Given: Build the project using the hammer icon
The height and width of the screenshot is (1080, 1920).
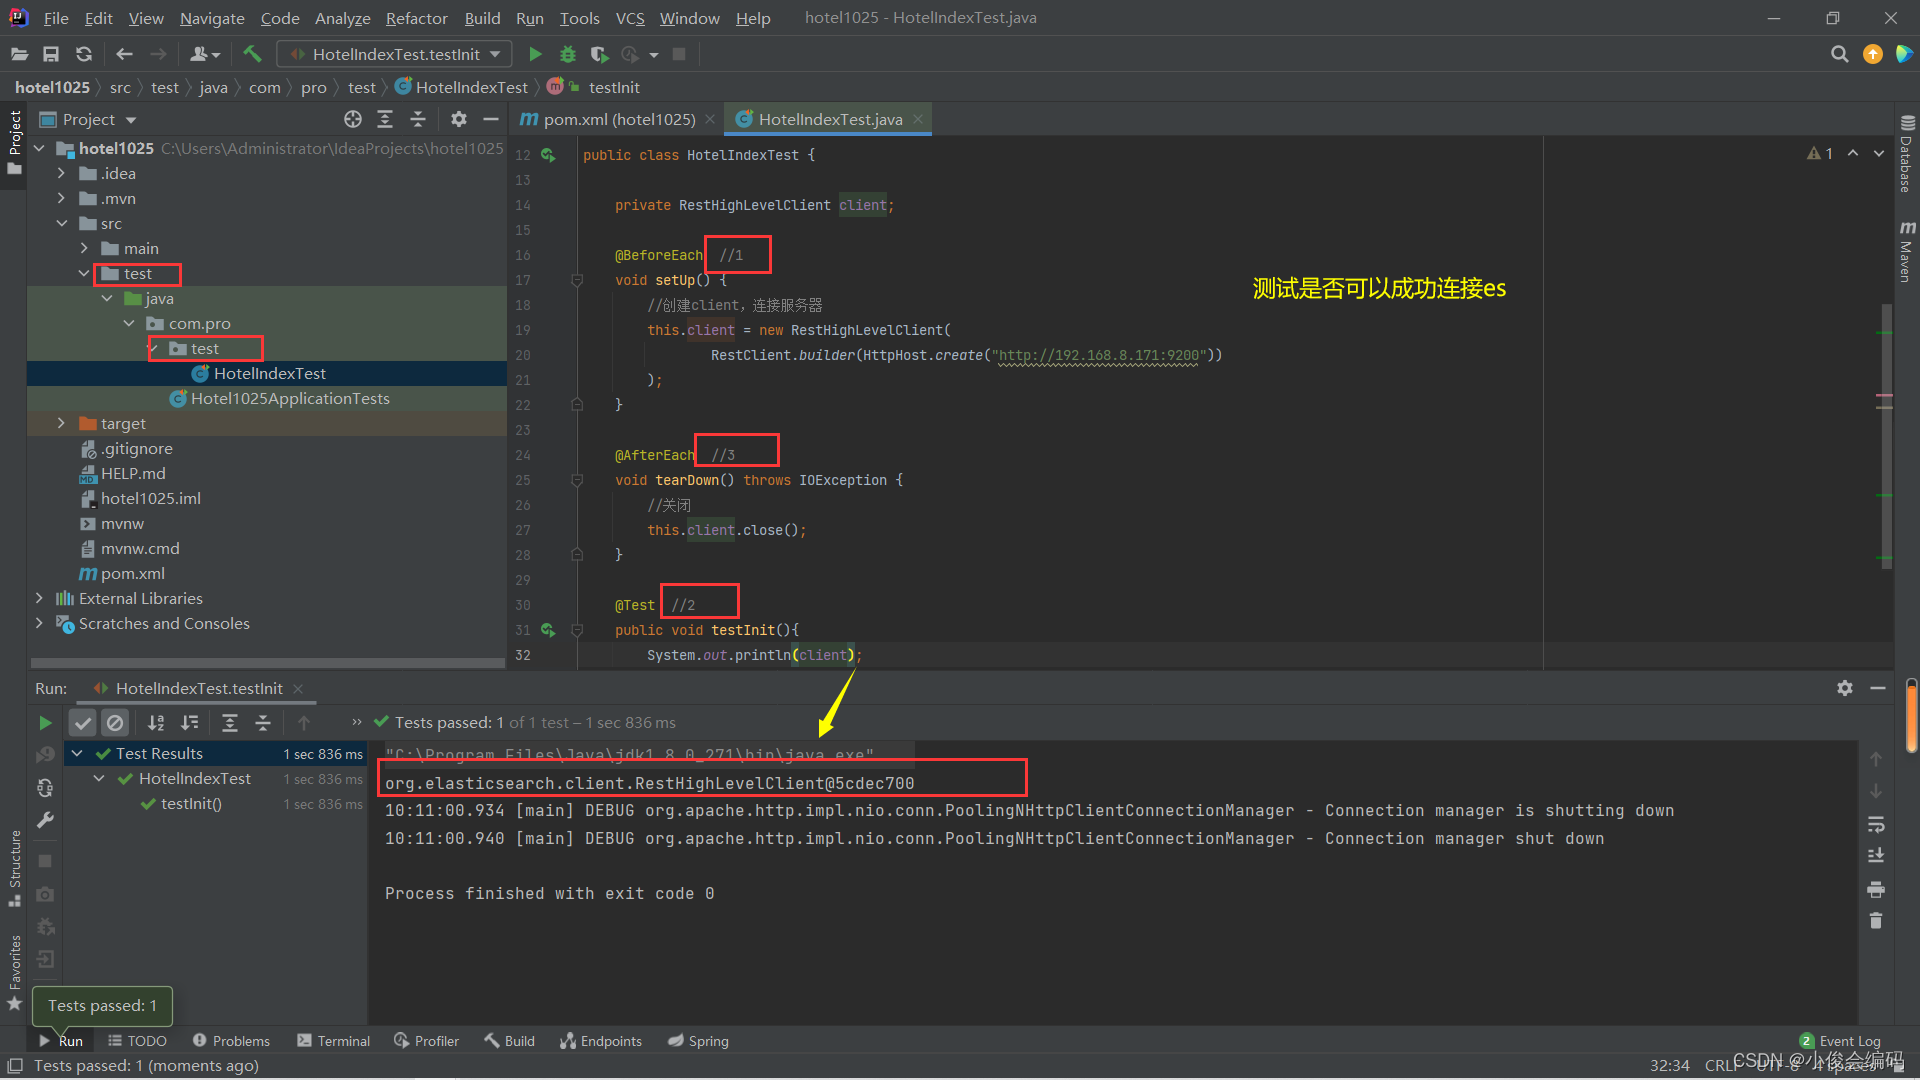Looking at the screenshot, I should coord(252,54).
